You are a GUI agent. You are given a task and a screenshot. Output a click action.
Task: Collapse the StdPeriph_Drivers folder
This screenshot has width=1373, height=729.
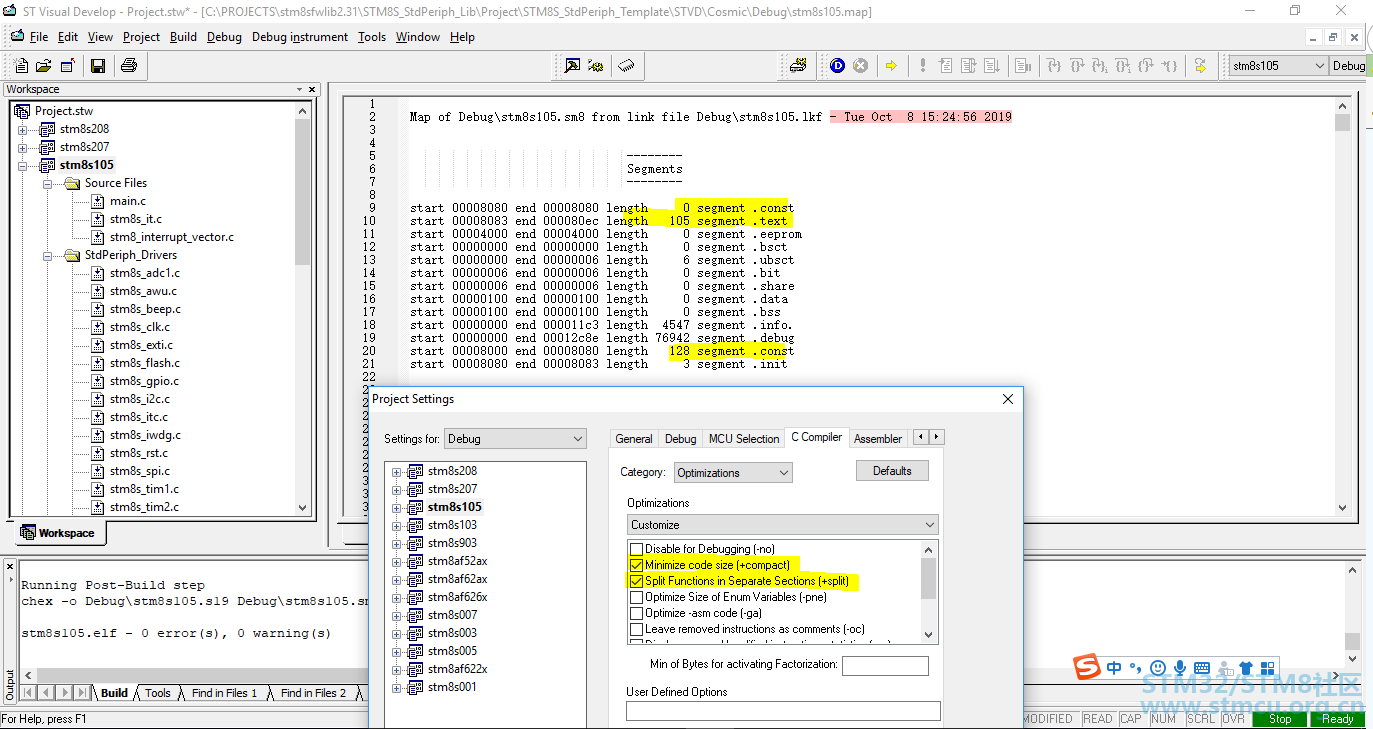(48, 256)
